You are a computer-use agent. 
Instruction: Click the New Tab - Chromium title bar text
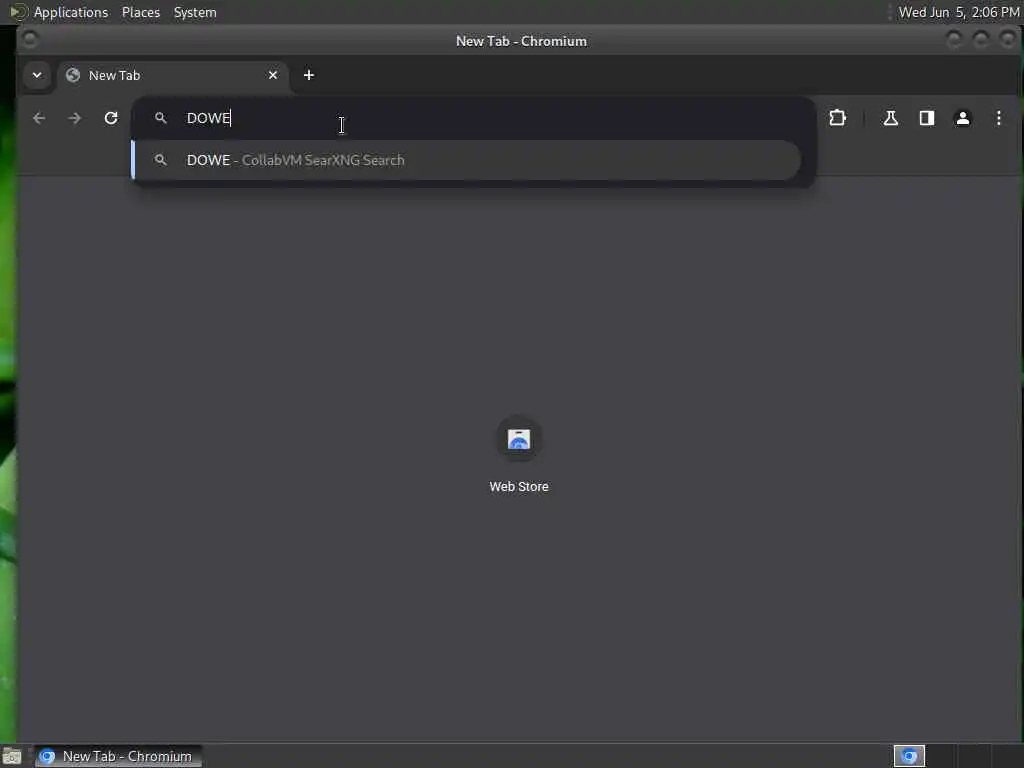click(521, 41)
